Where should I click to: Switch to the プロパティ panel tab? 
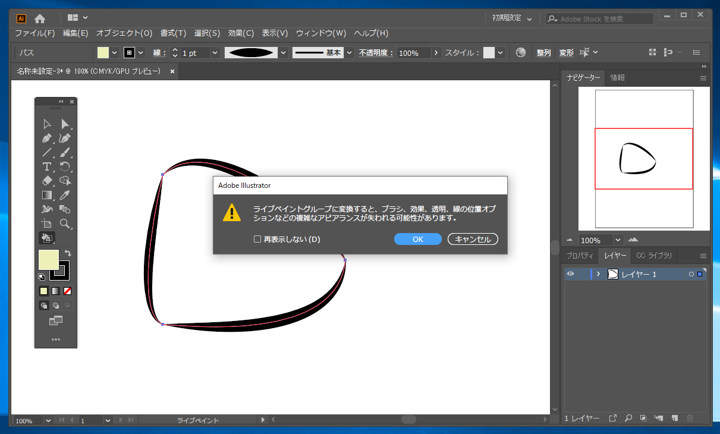click(x=580, y=256)
